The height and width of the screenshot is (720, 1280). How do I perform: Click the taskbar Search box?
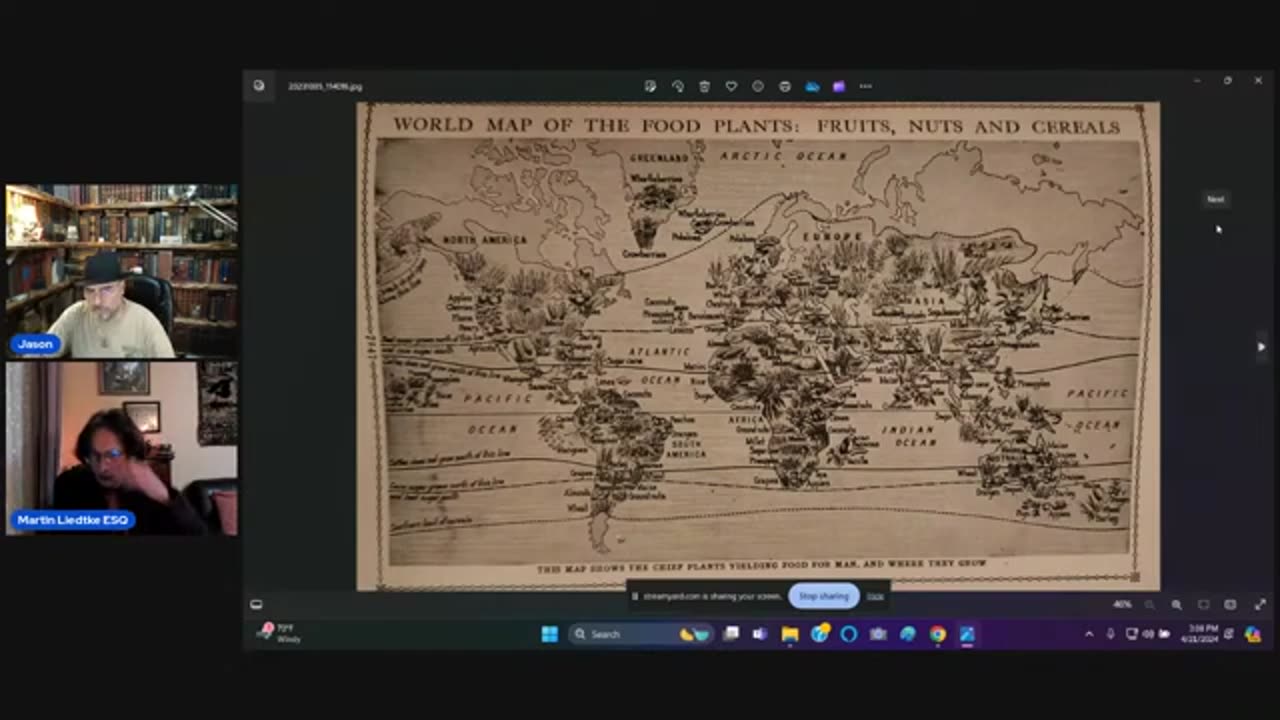point(640,634)
